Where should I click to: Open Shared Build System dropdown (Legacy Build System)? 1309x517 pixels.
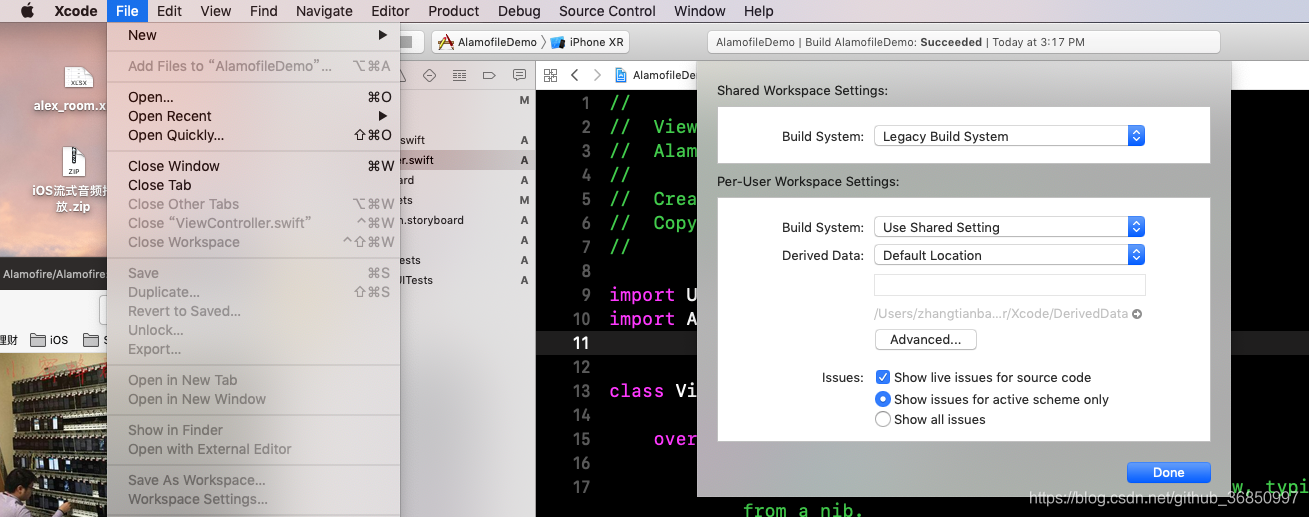point(1009,136)
